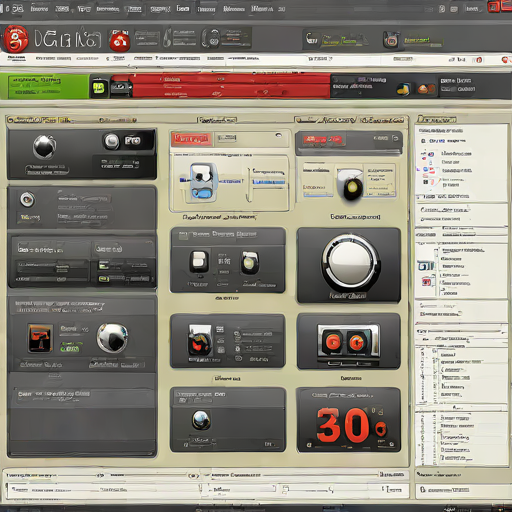Click the red circular logo in header
The height and width of the screenshot is (512, 512).
pos(15,39)
